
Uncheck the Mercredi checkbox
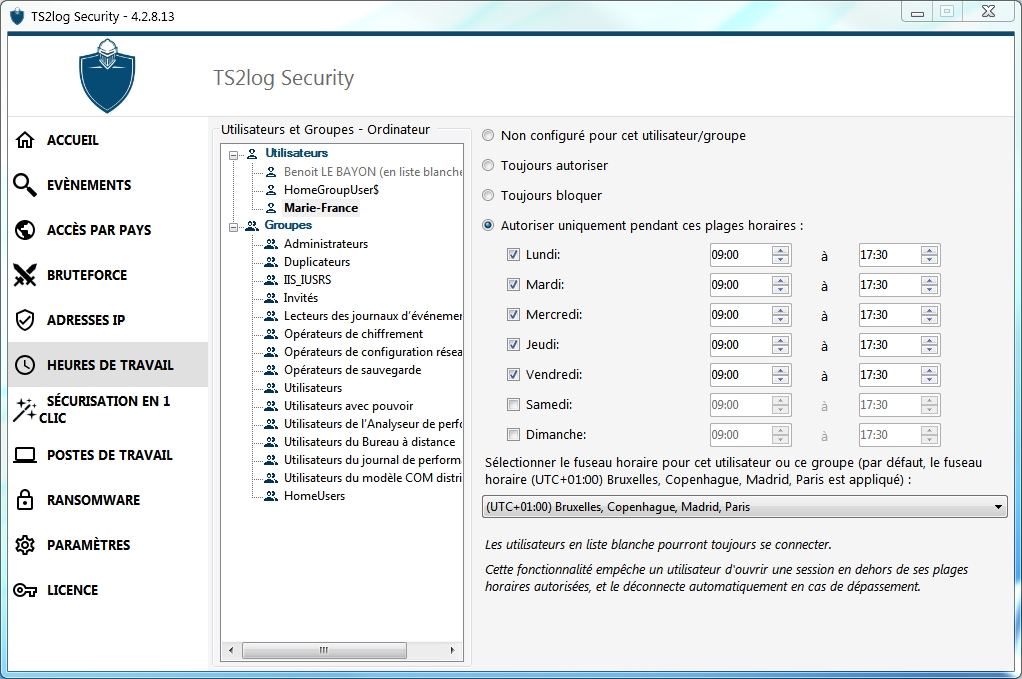[x=514, y=315]
